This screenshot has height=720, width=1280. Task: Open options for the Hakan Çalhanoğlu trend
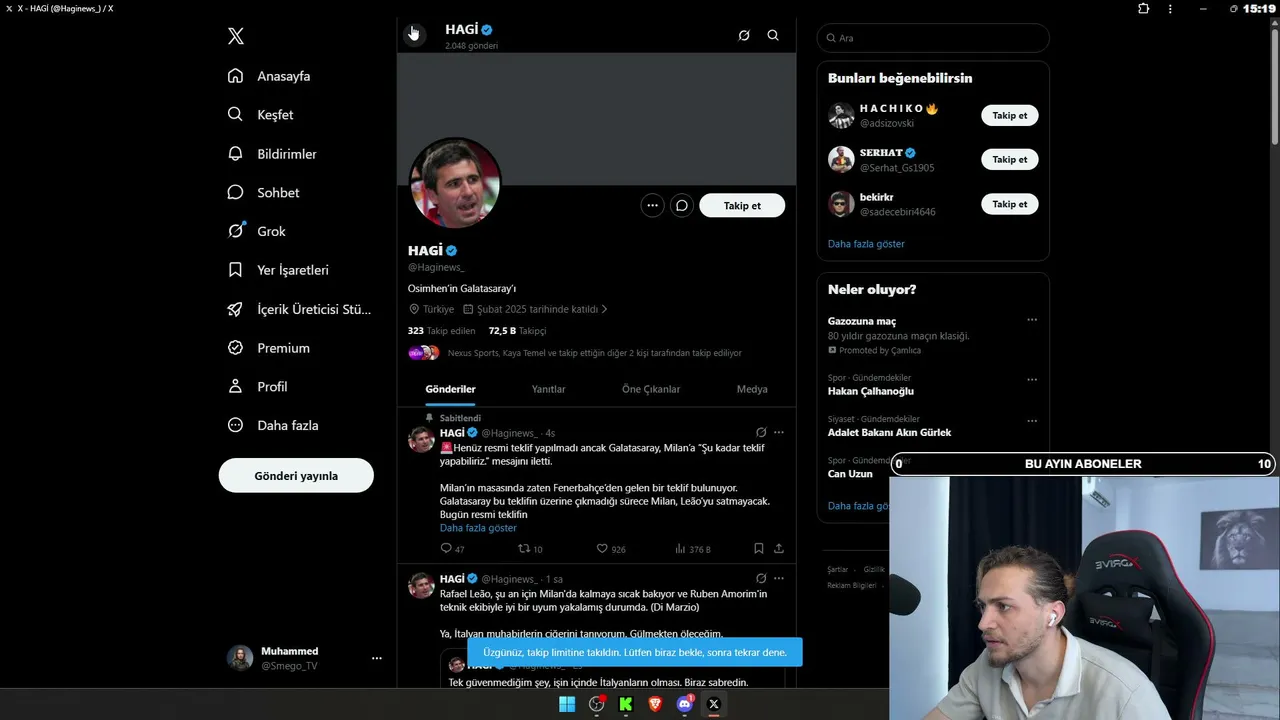point(1032,380)
